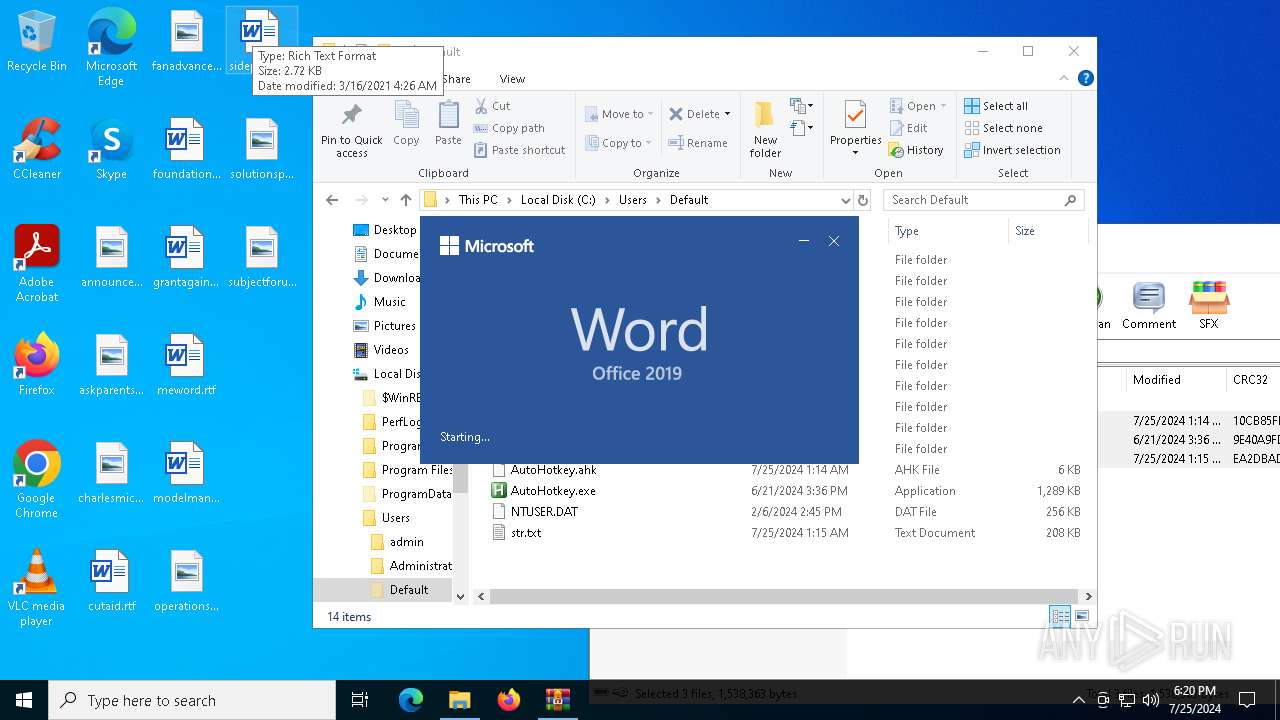Click the Paste button in ribbon
1280x720 pixels.
pyautogui.click(x=448, y=124)
